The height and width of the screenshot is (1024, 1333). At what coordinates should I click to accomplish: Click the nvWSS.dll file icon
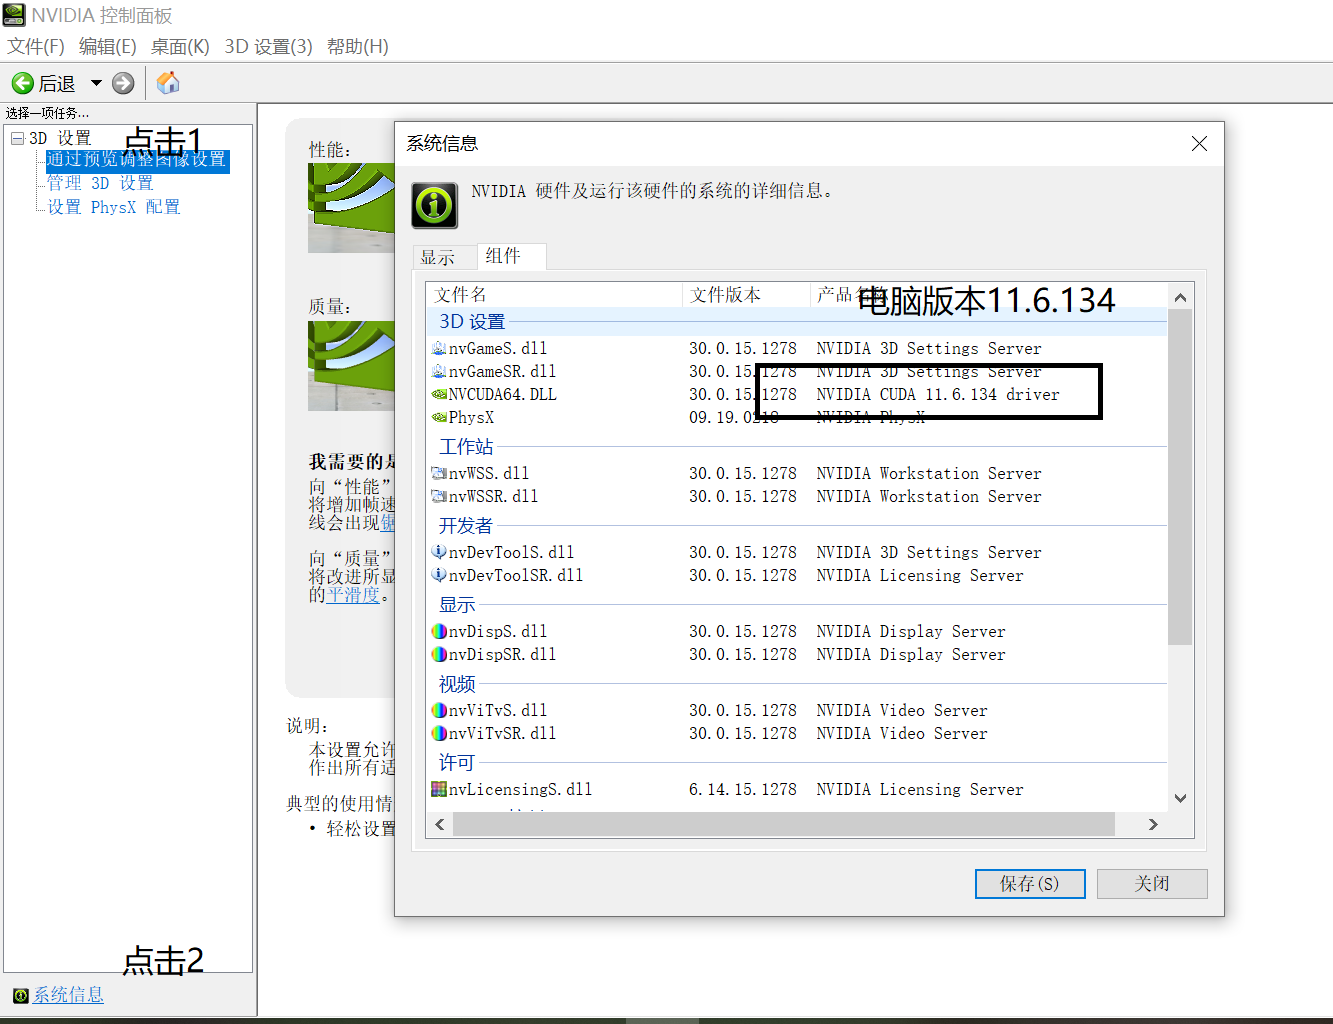click(x=439, y=473)
